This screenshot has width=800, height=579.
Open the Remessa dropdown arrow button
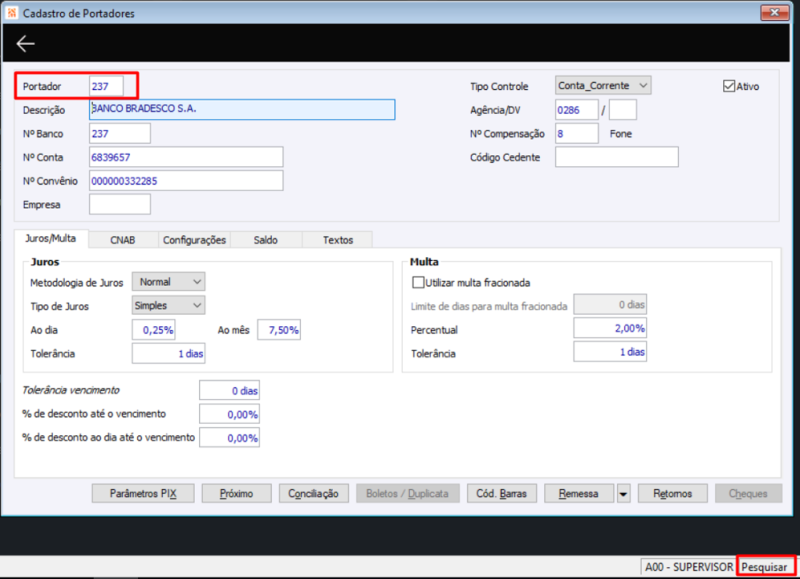[x=623, y=493]
